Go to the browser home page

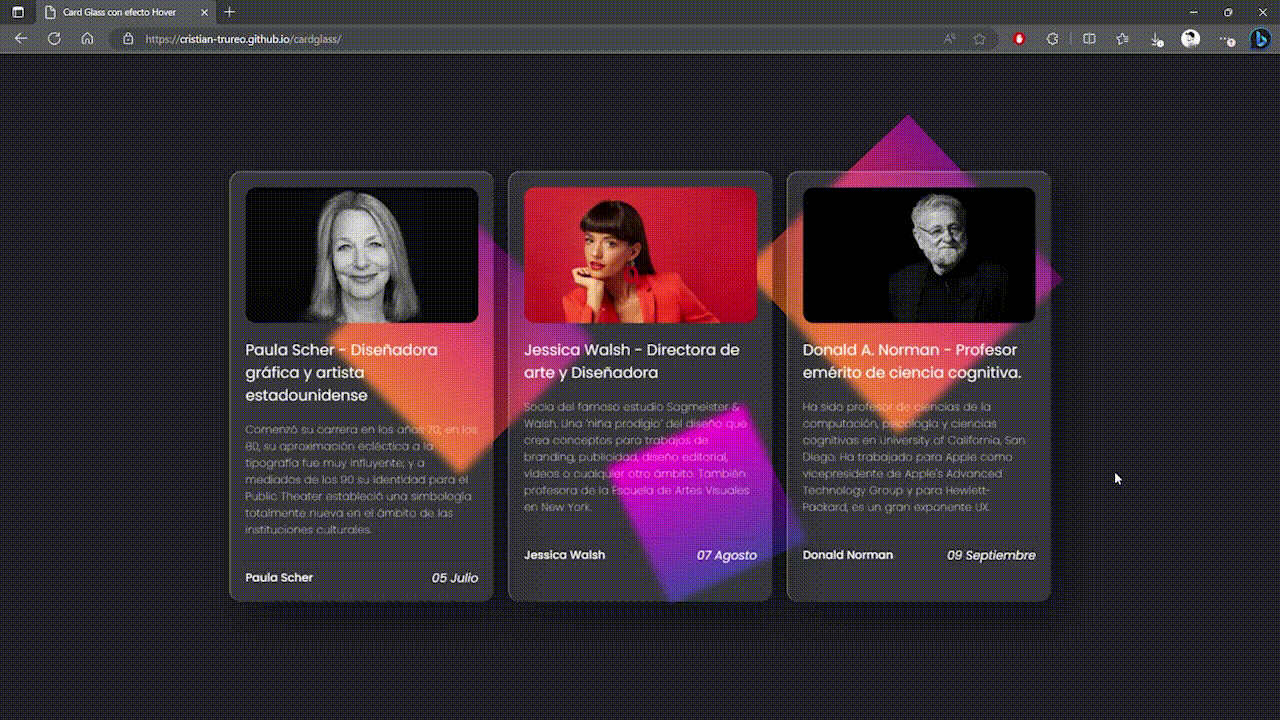pyautogui.click(x=87, y=39)
